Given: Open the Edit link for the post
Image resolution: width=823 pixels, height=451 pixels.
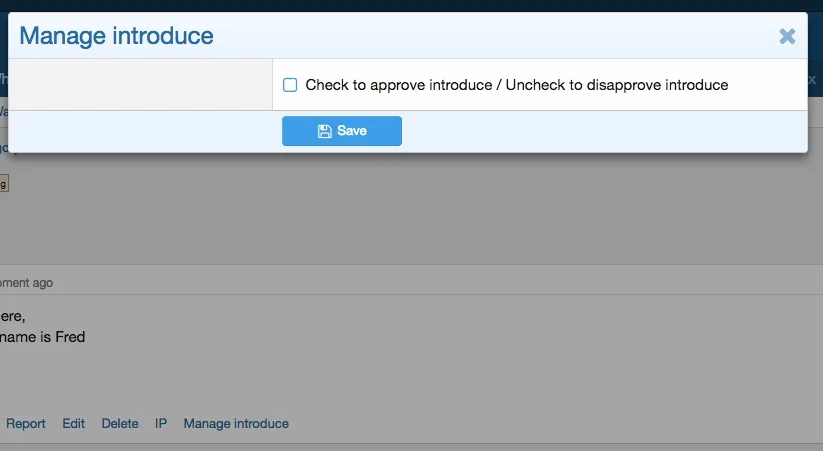Looking at the screenshot, I should pos(73,424).
